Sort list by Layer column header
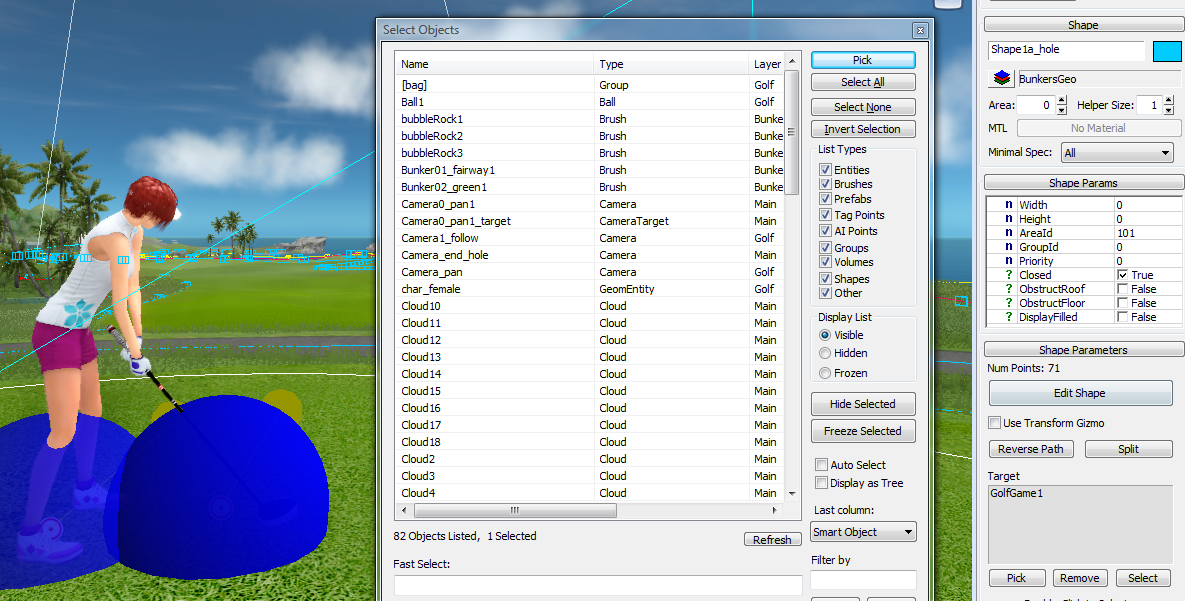The image size is (1185, 601). tap(767, 64)
